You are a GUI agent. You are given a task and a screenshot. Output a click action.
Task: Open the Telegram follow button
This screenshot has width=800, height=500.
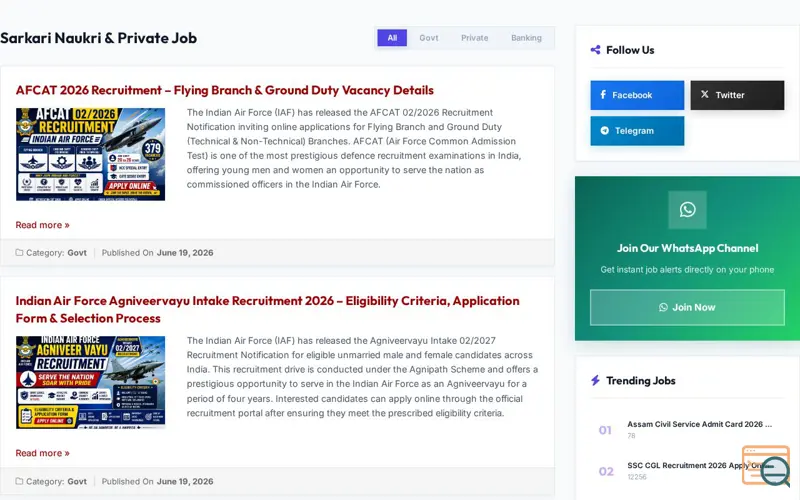tap(637, 131)
